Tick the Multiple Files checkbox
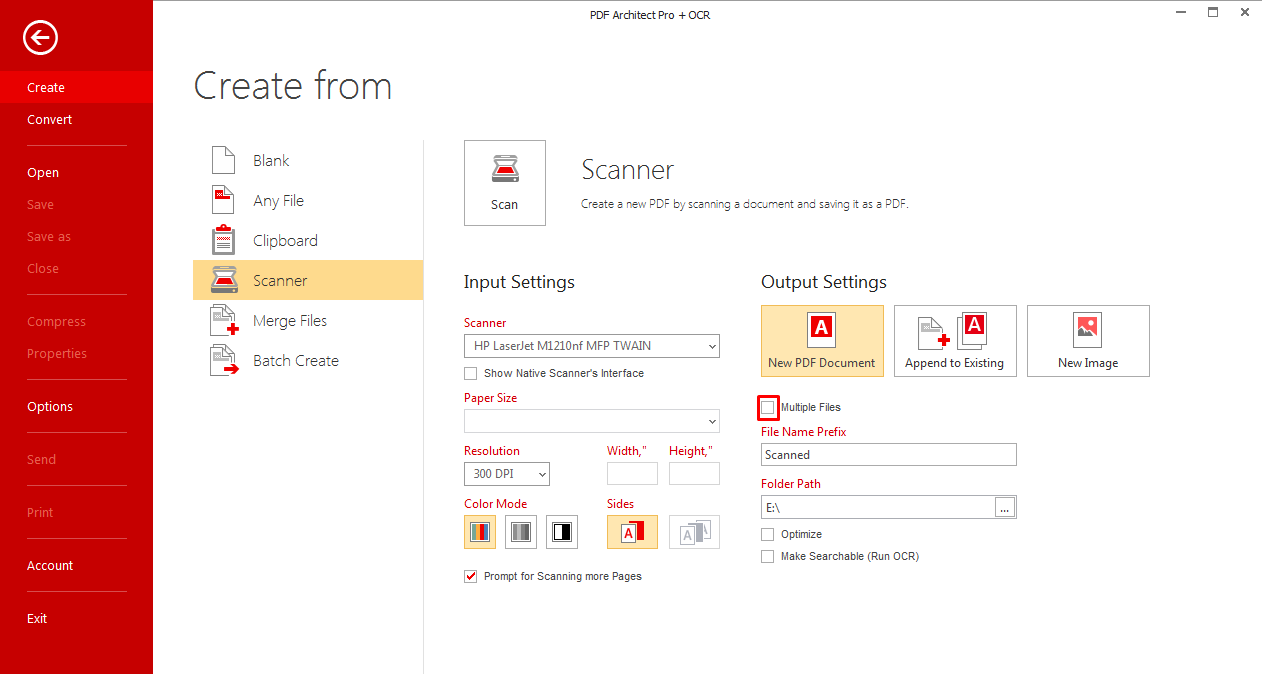Viewport: 1262px width, 674px height. [768, 407]
